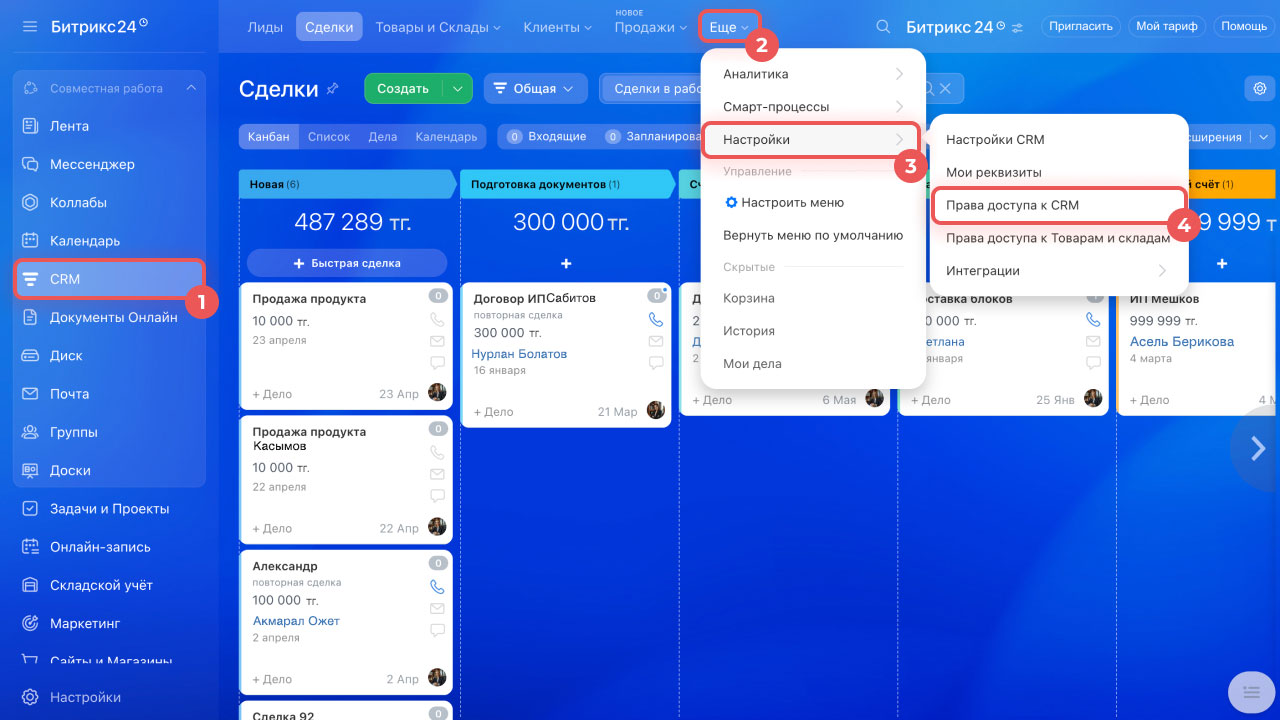Click the round chat widget button bottom right

point(1249,691)
